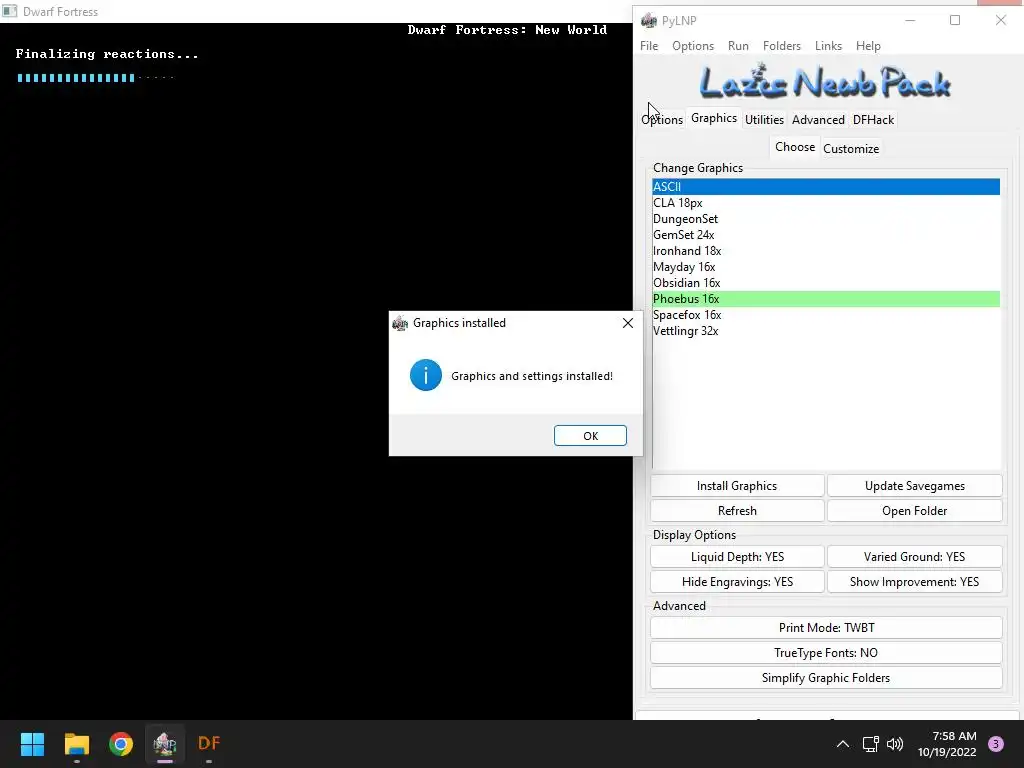Toggle Varied Ground: YES setting
Image resolution: width=1024 pixels, height=768 pixels.
(x=914, y=556)
